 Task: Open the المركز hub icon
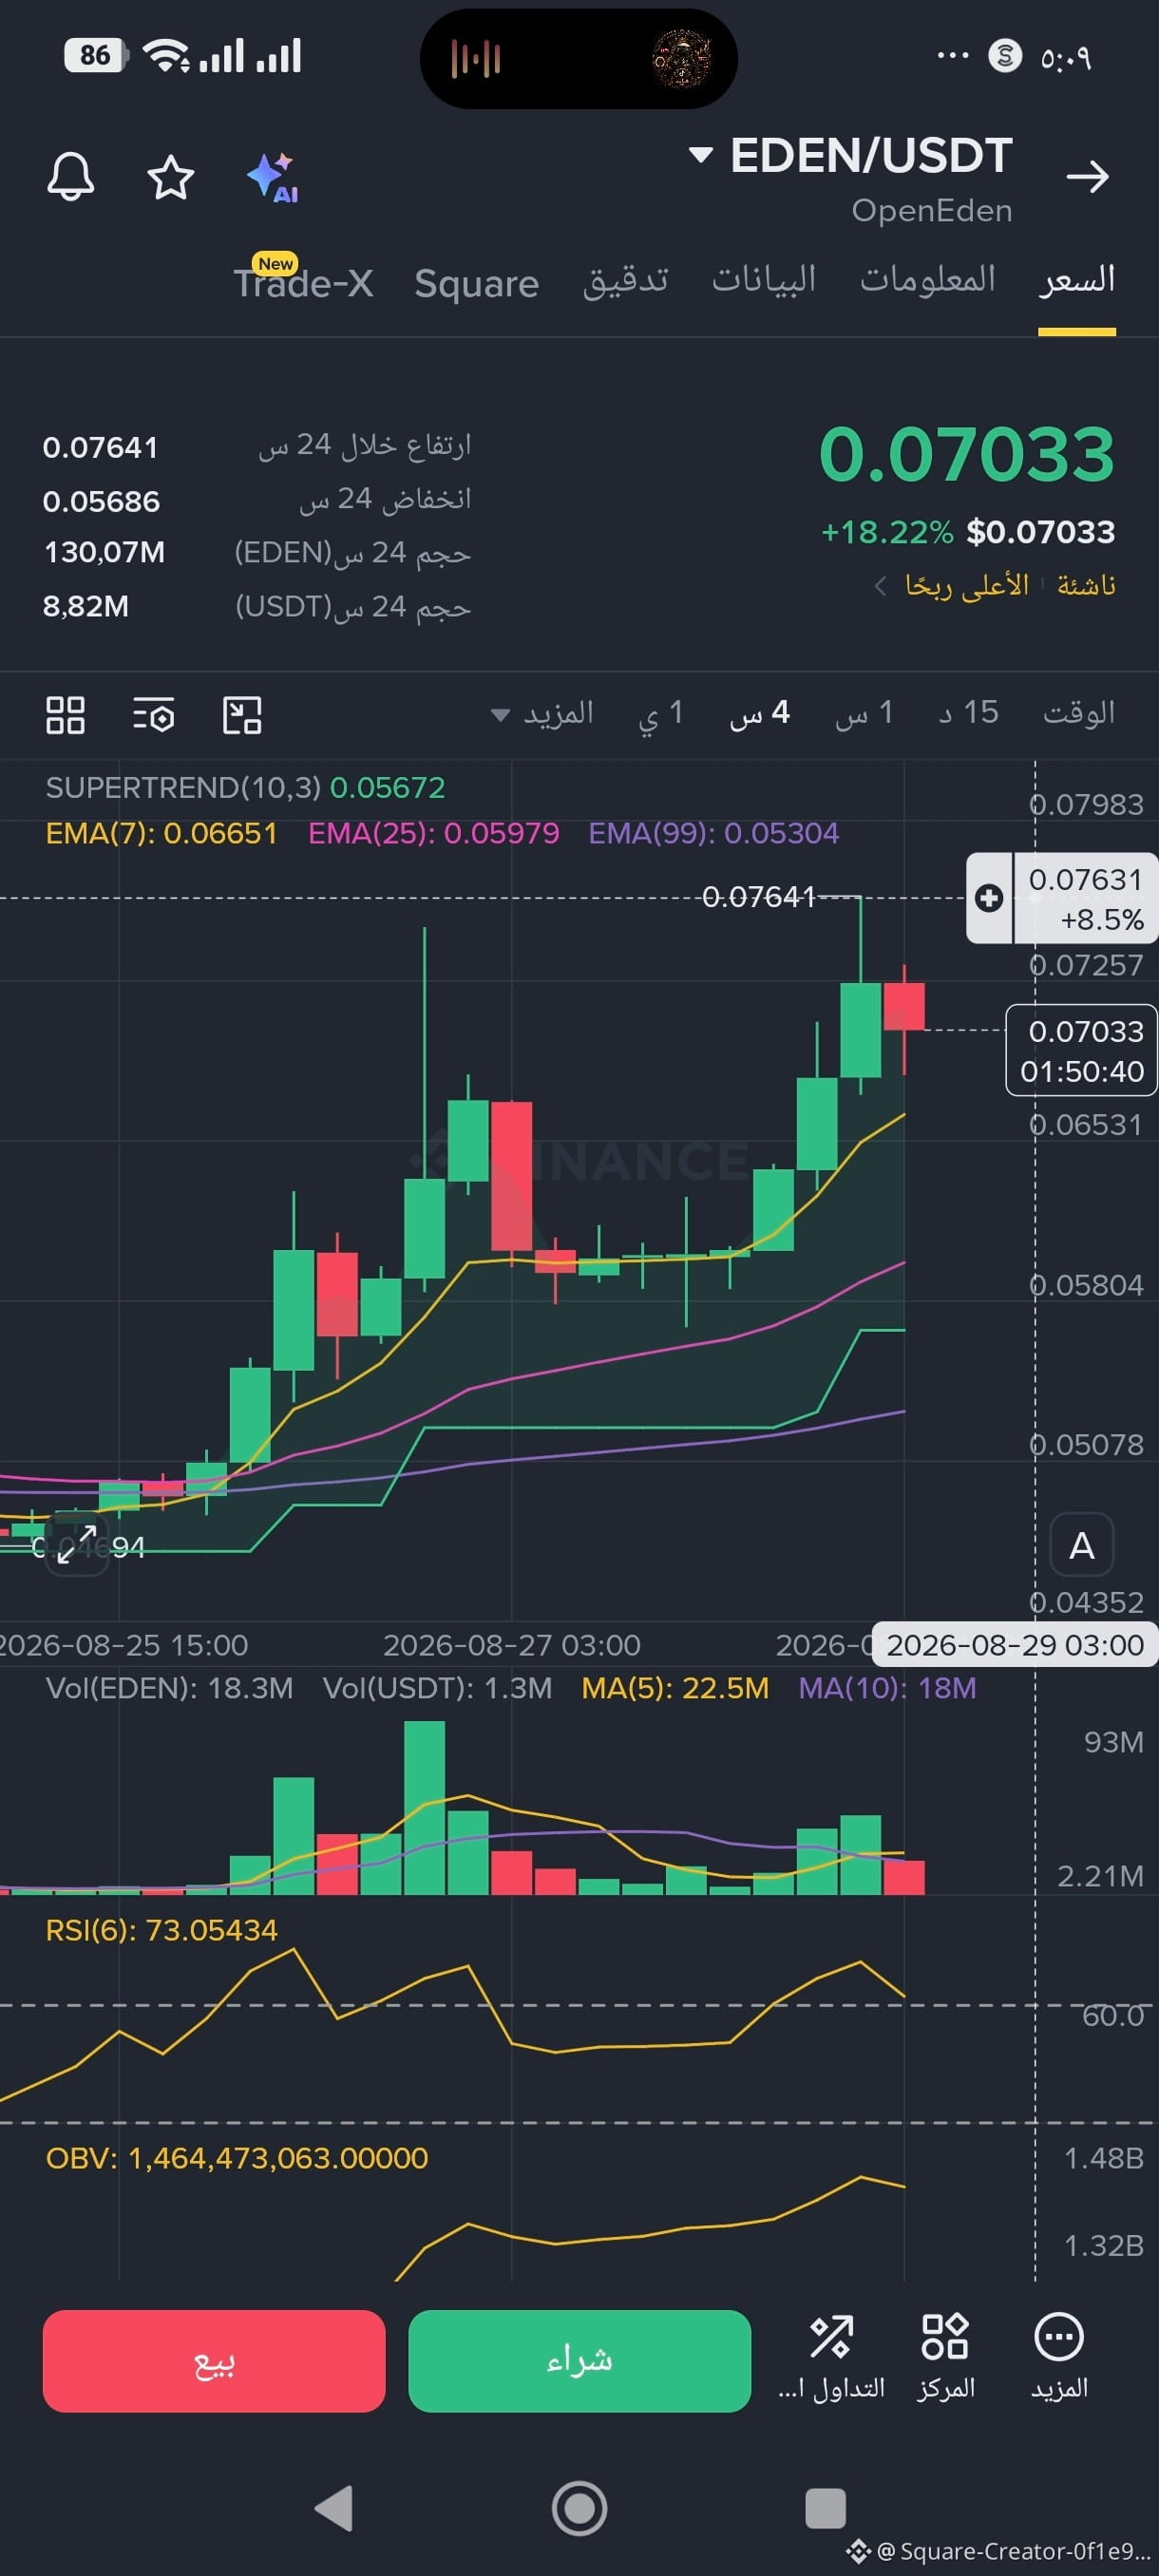tap(945, 2358)
